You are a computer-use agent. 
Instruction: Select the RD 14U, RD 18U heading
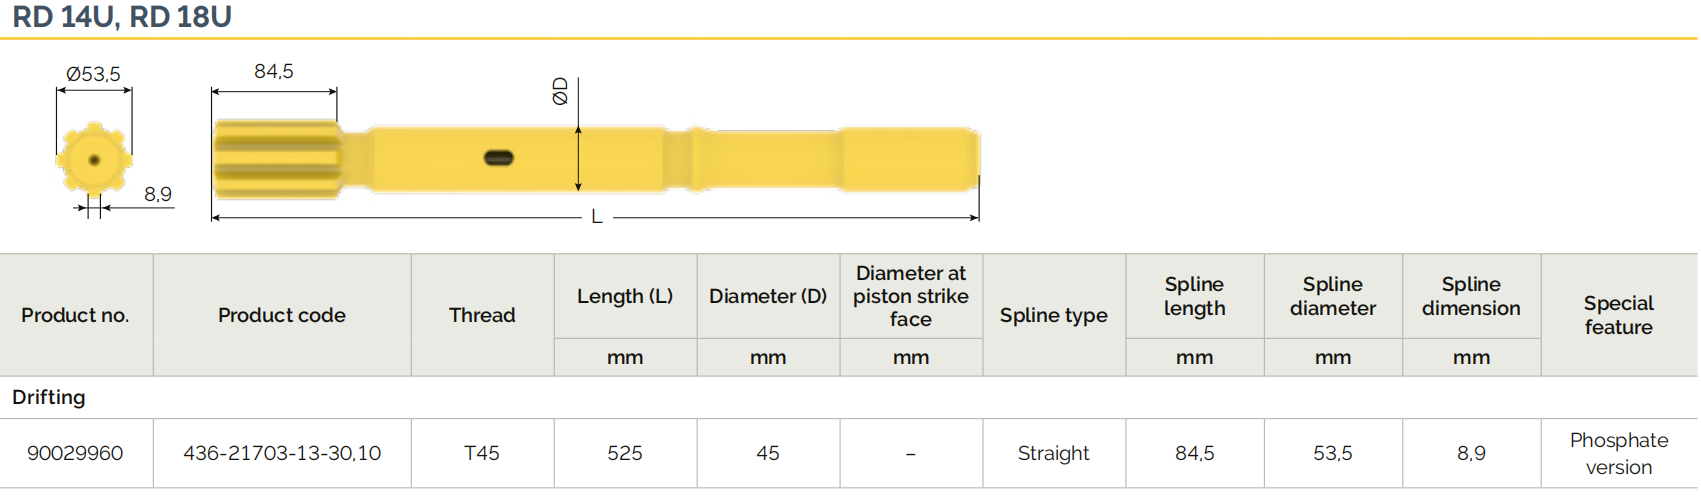click(x=122, y=17)
